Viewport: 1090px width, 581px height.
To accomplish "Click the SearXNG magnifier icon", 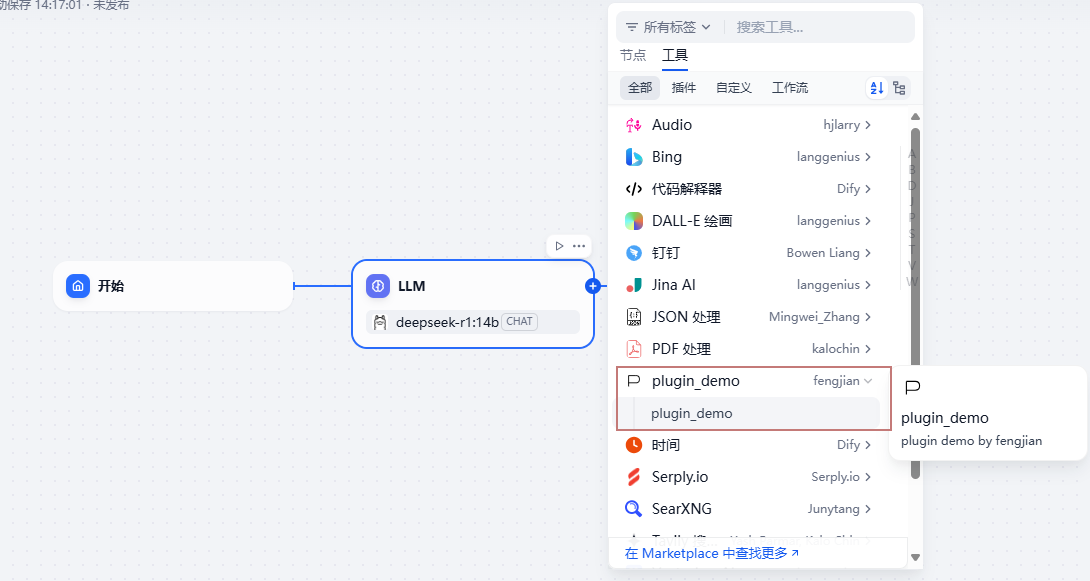I will pos(633,509).
